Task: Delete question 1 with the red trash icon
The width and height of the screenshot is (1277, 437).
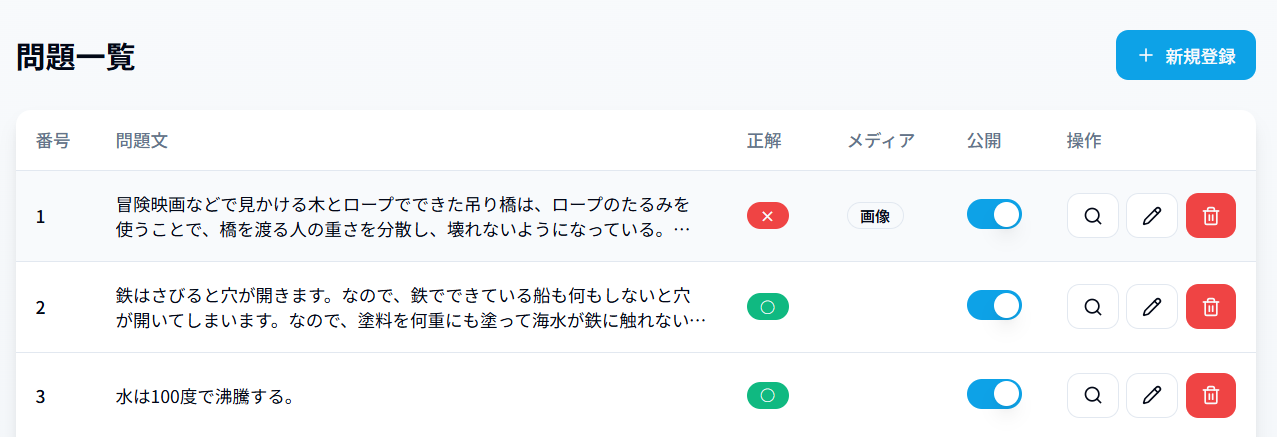Action: [x=1210, y=216]
